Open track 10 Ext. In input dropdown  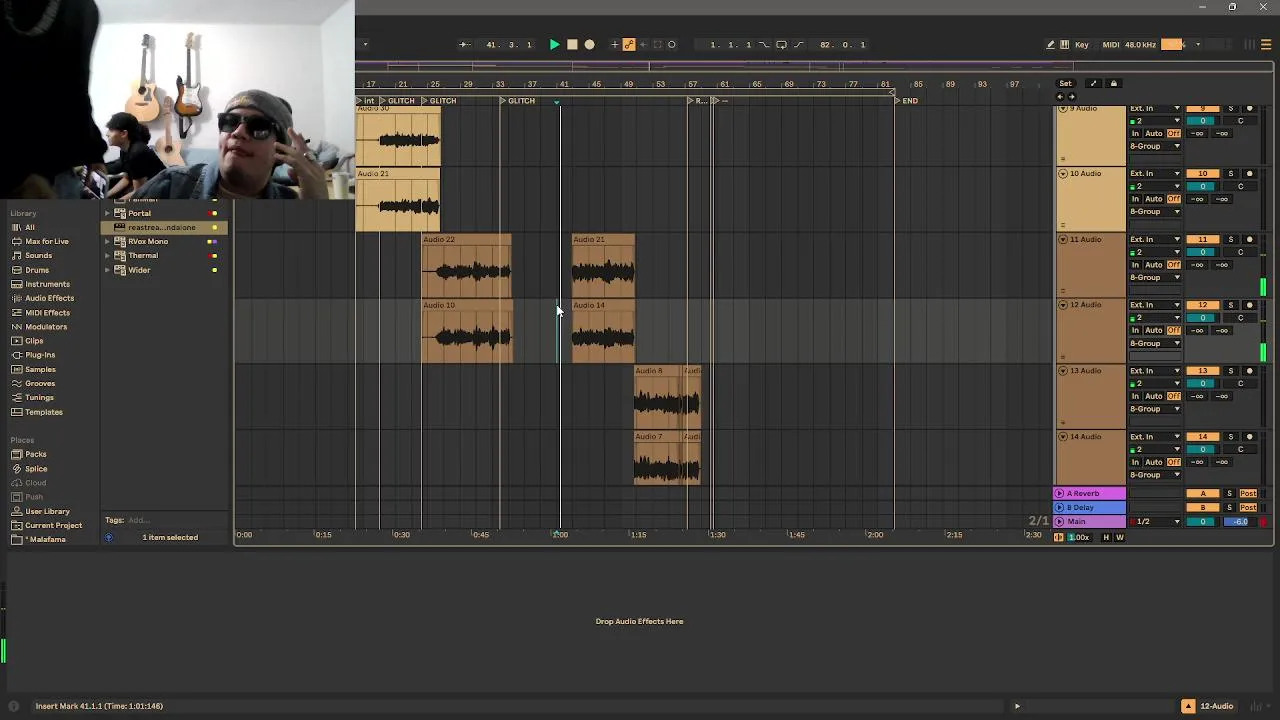(1155, 174)
